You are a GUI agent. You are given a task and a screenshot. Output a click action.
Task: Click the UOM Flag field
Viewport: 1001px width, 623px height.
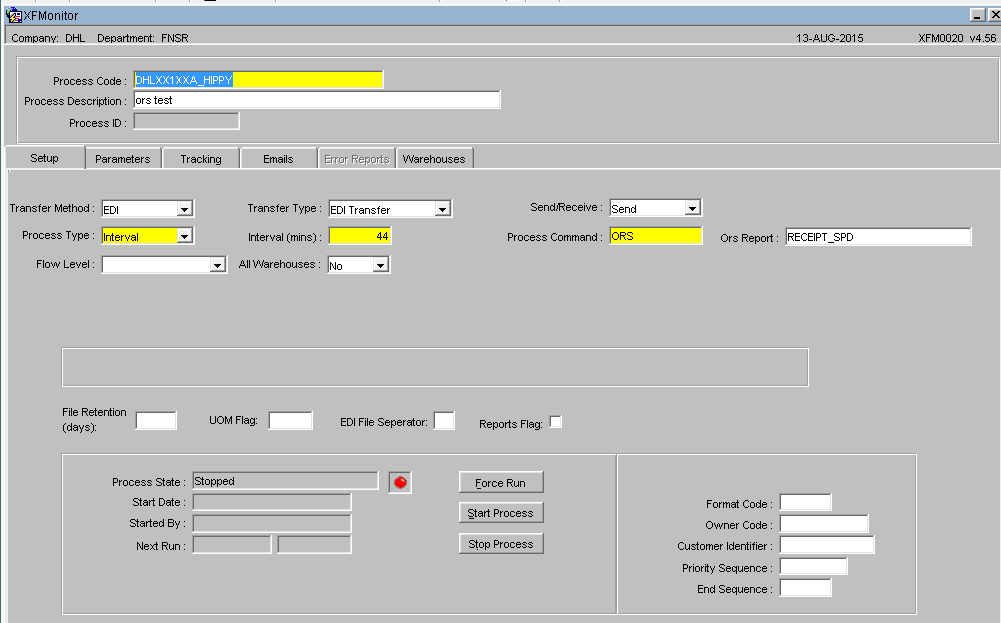point(290,421)
